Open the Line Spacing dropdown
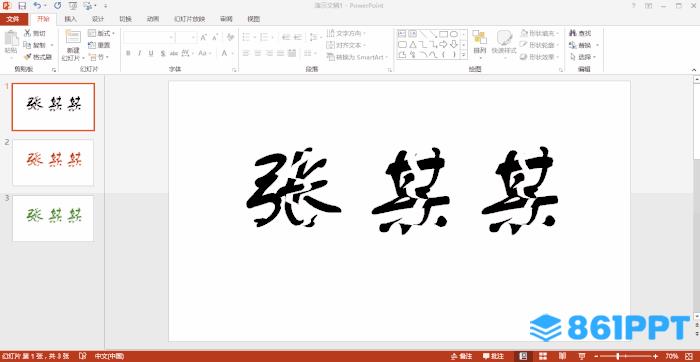 tap(316, 37)
